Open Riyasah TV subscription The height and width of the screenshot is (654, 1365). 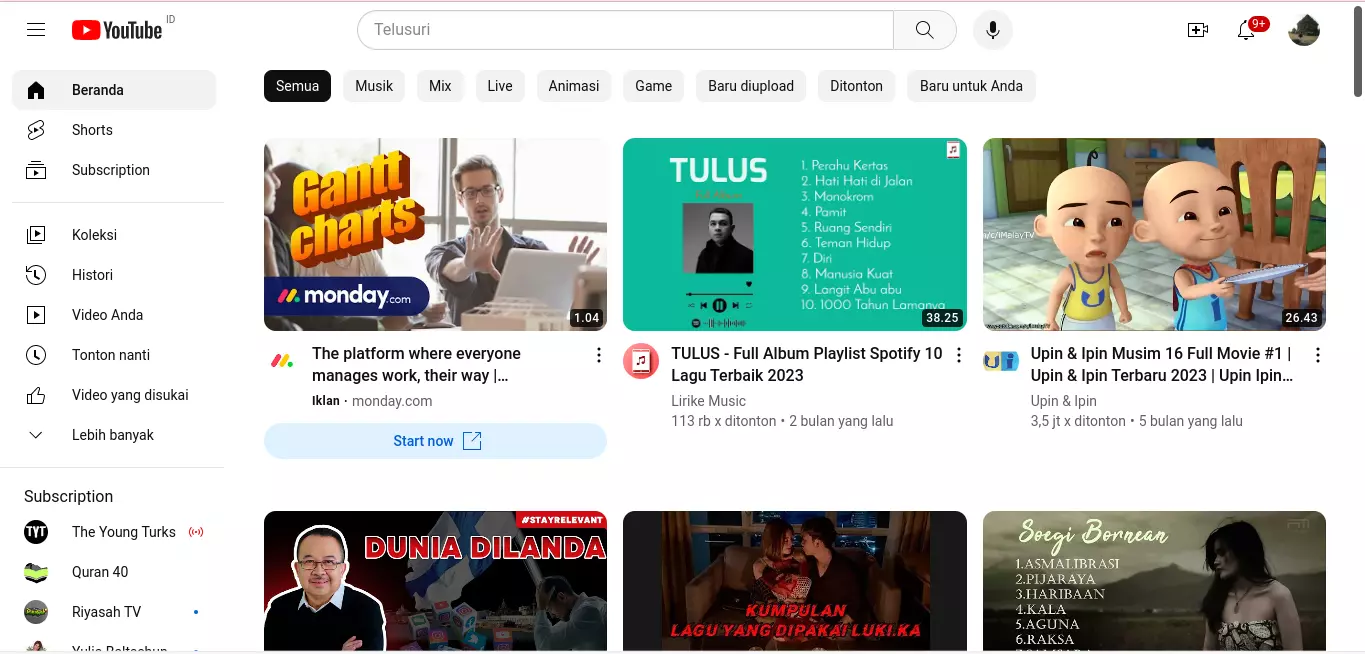click(x=114, y=612)
